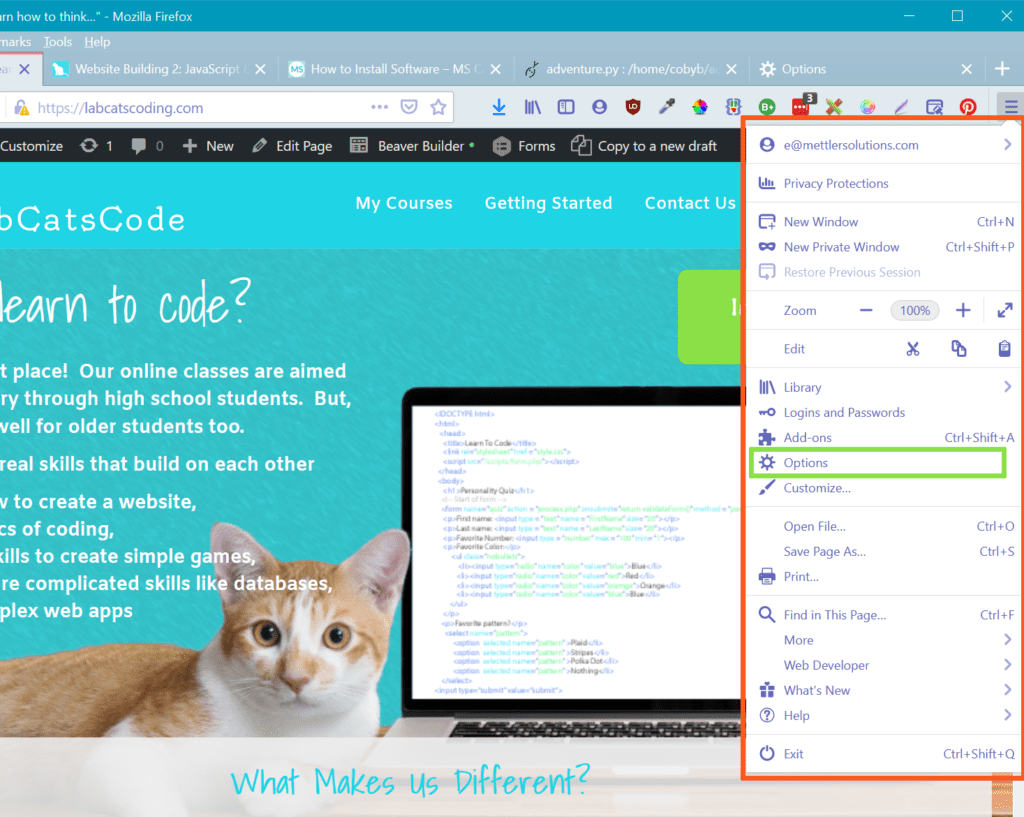Open the Library bookshelf toolbar icon
The height and width of the screenshot is (817, 1024).
pos(532,107)
